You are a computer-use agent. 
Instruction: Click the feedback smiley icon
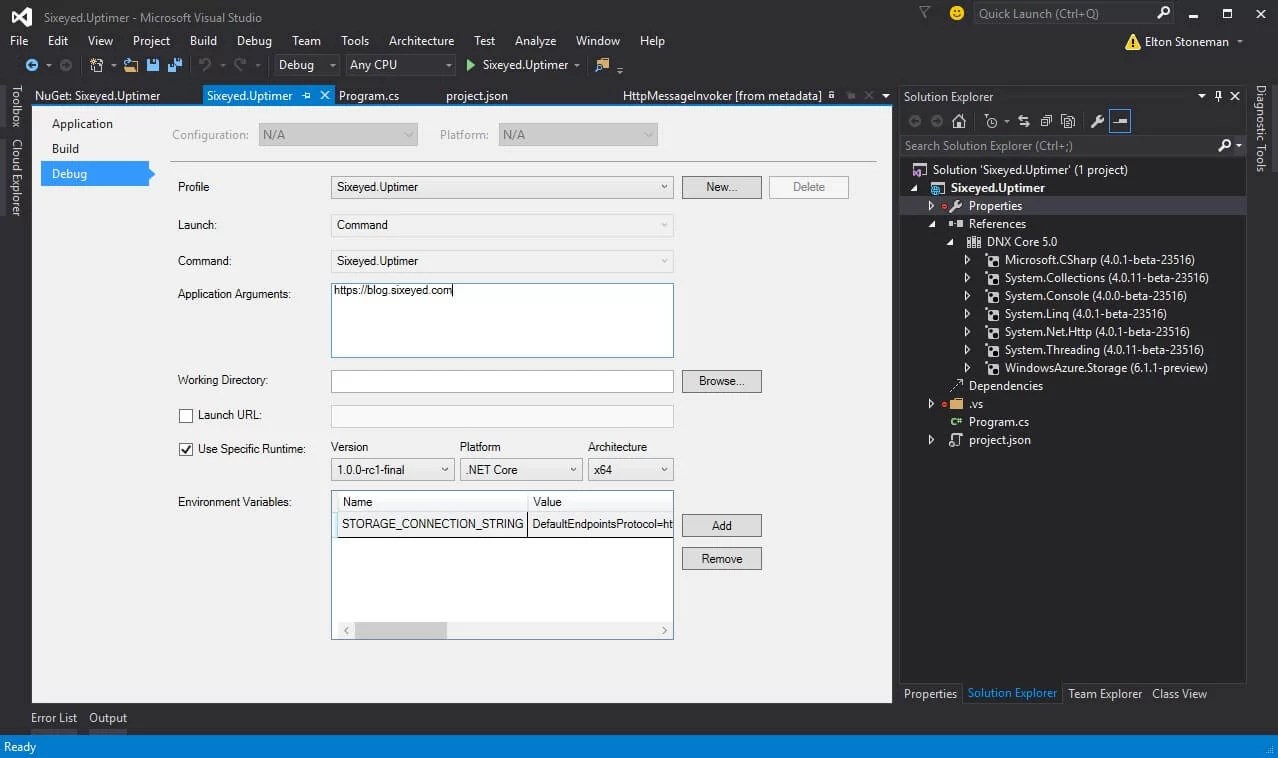(x=957, y=13)
